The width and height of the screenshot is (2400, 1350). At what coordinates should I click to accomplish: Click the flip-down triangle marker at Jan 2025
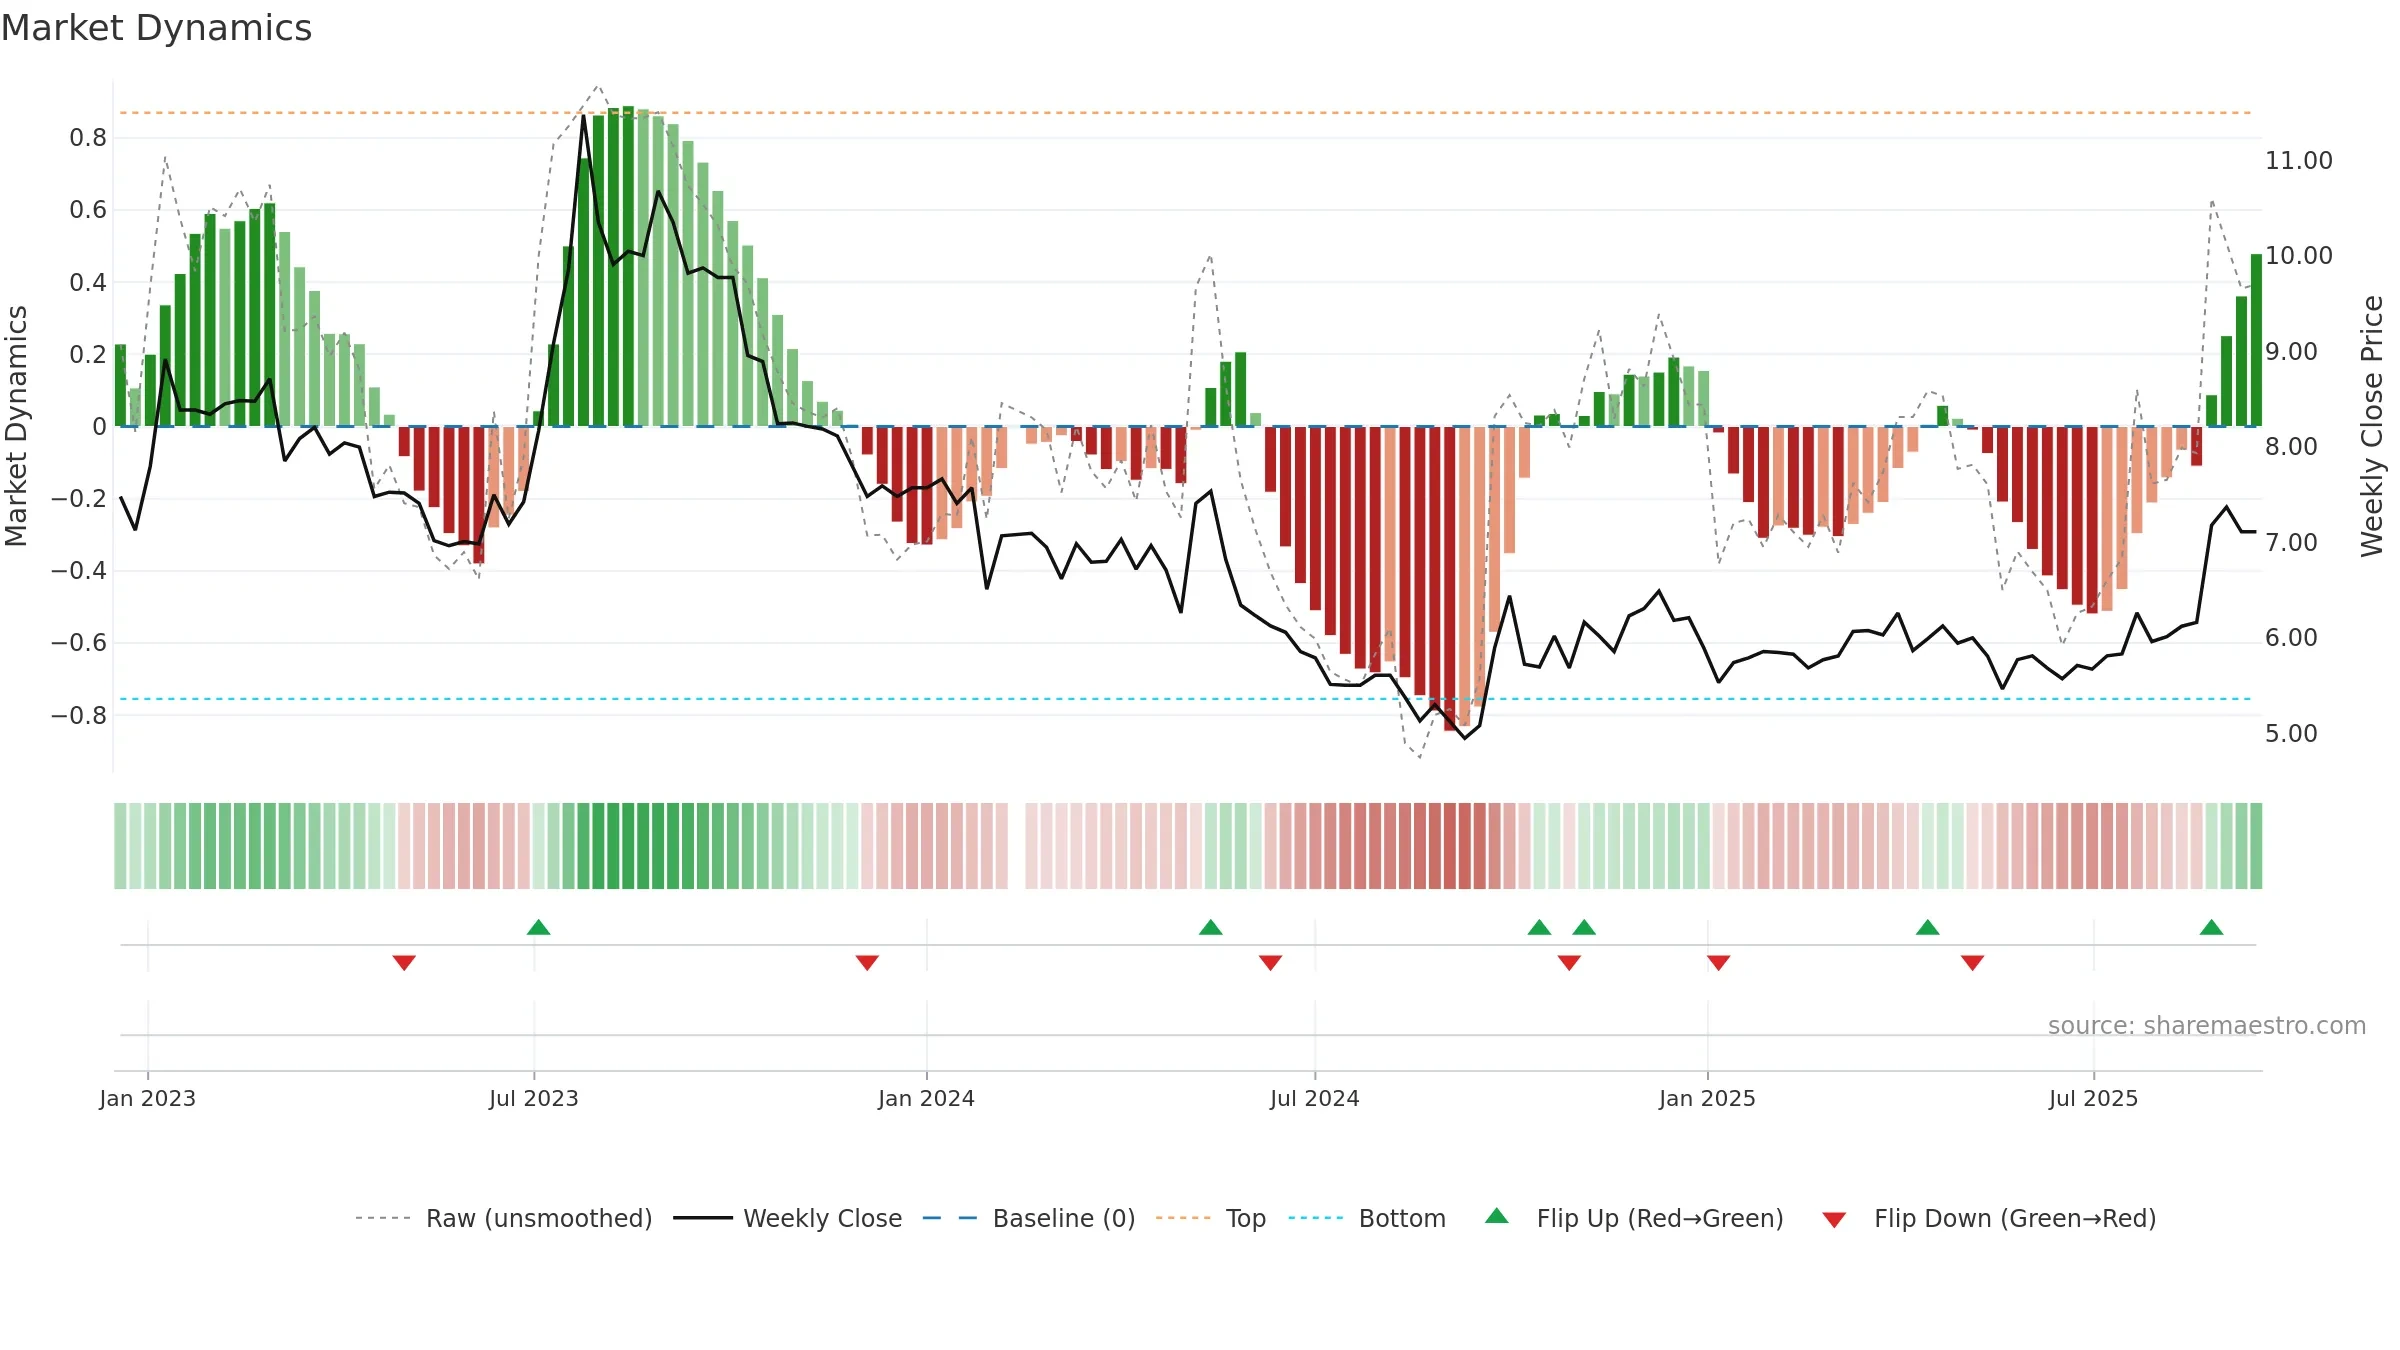click(1718, 962)
